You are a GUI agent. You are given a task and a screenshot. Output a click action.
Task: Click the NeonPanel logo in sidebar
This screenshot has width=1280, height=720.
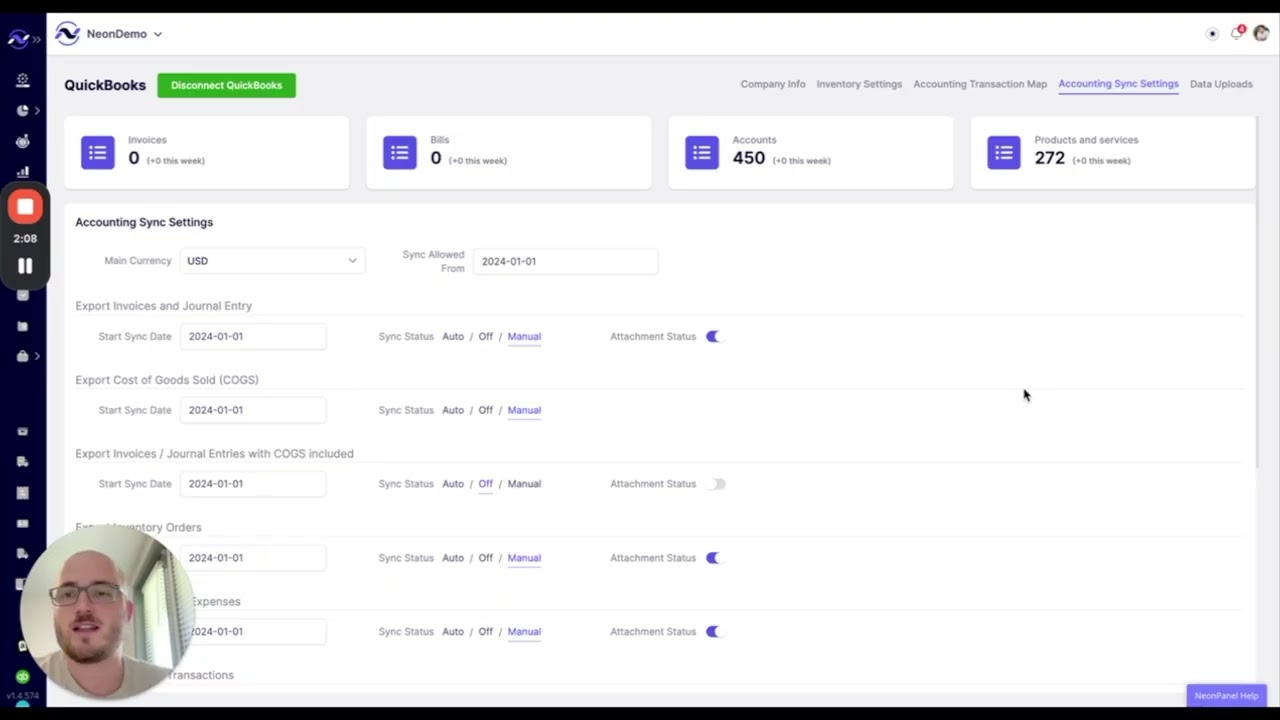point(18,39)
